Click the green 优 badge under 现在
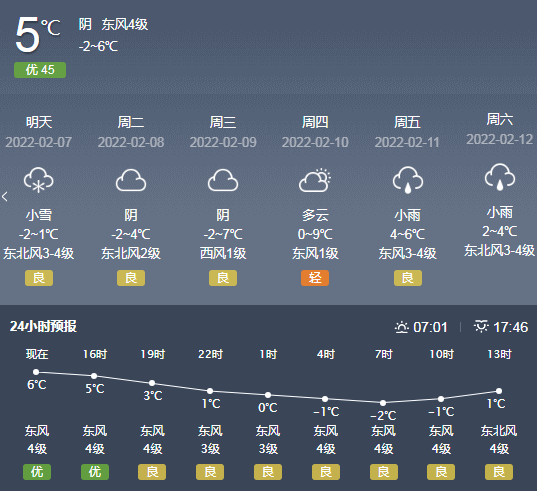 tap(37, 472)
